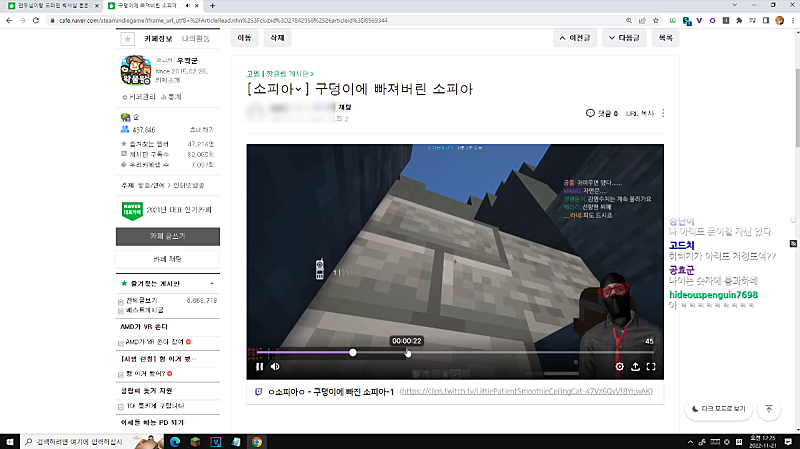
Task: Open Chrome three-dot menu
Action: (x=793, y=20)
